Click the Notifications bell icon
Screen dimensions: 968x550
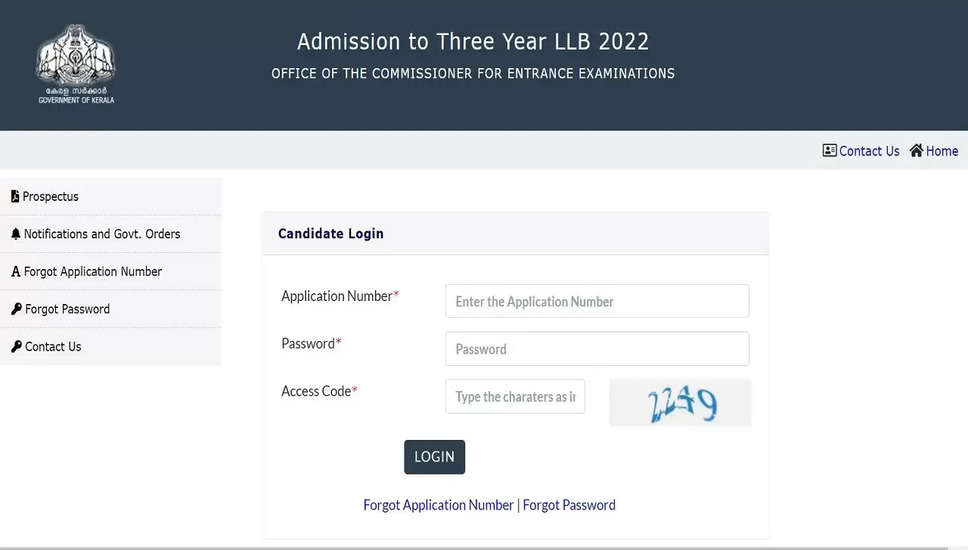[15, 234]
